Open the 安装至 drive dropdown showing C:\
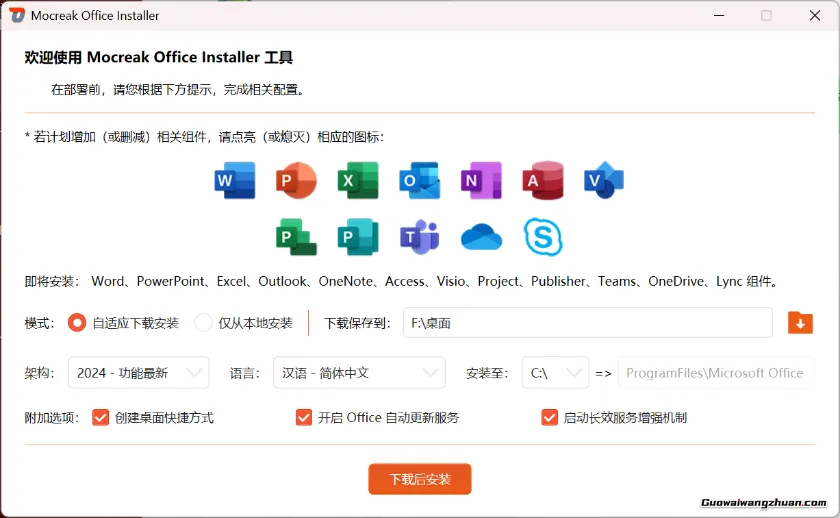Screen dimensions: 840x518 click(x=556, y=372)
